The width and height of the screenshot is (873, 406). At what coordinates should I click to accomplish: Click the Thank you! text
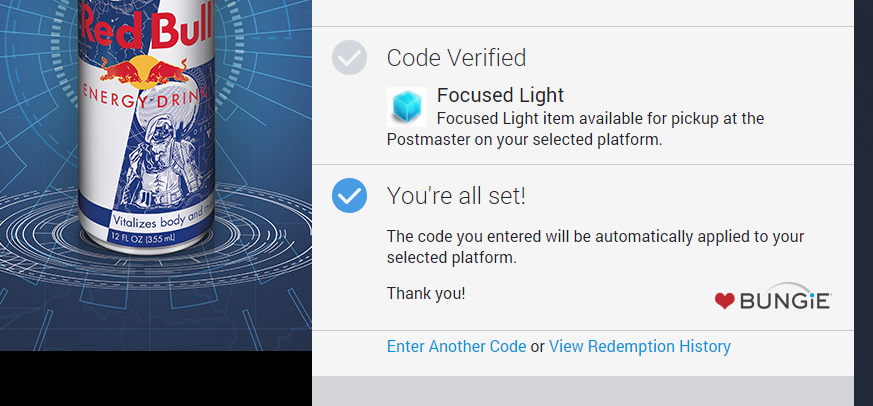click(x=425, y=293)
